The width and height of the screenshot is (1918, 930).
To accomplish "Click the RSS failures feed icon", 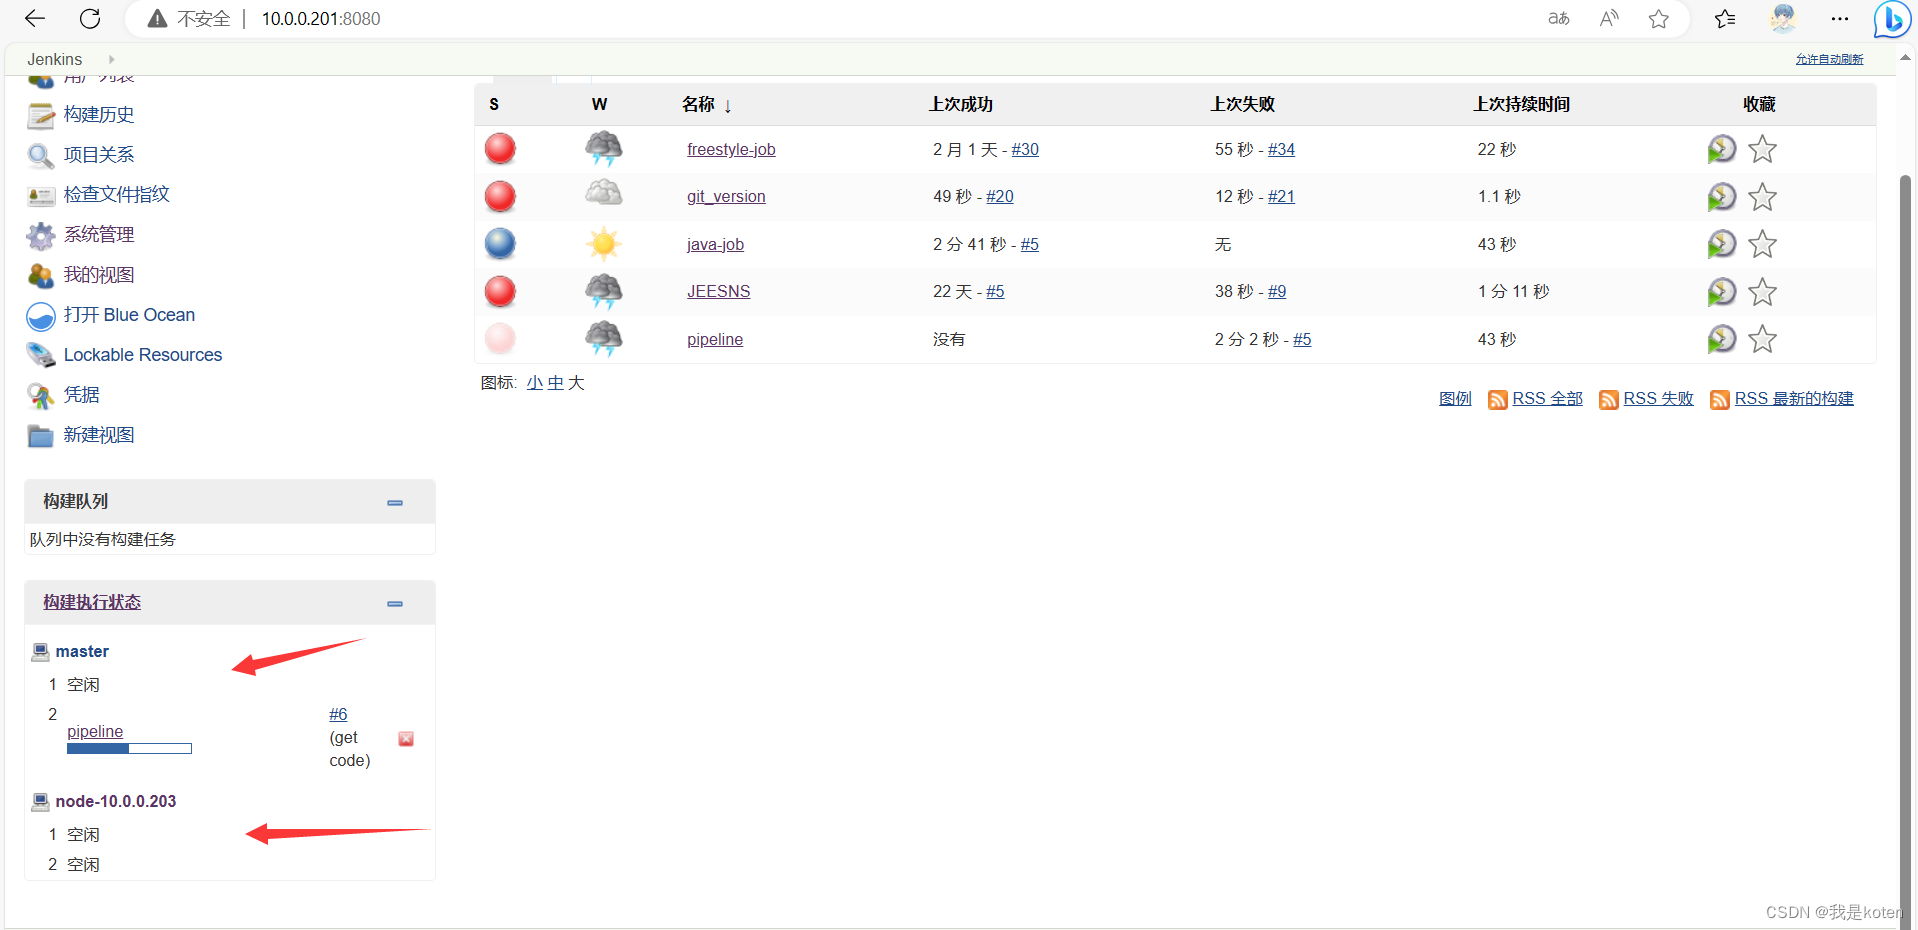I will pyautogui.click(x=1608, y=400).
